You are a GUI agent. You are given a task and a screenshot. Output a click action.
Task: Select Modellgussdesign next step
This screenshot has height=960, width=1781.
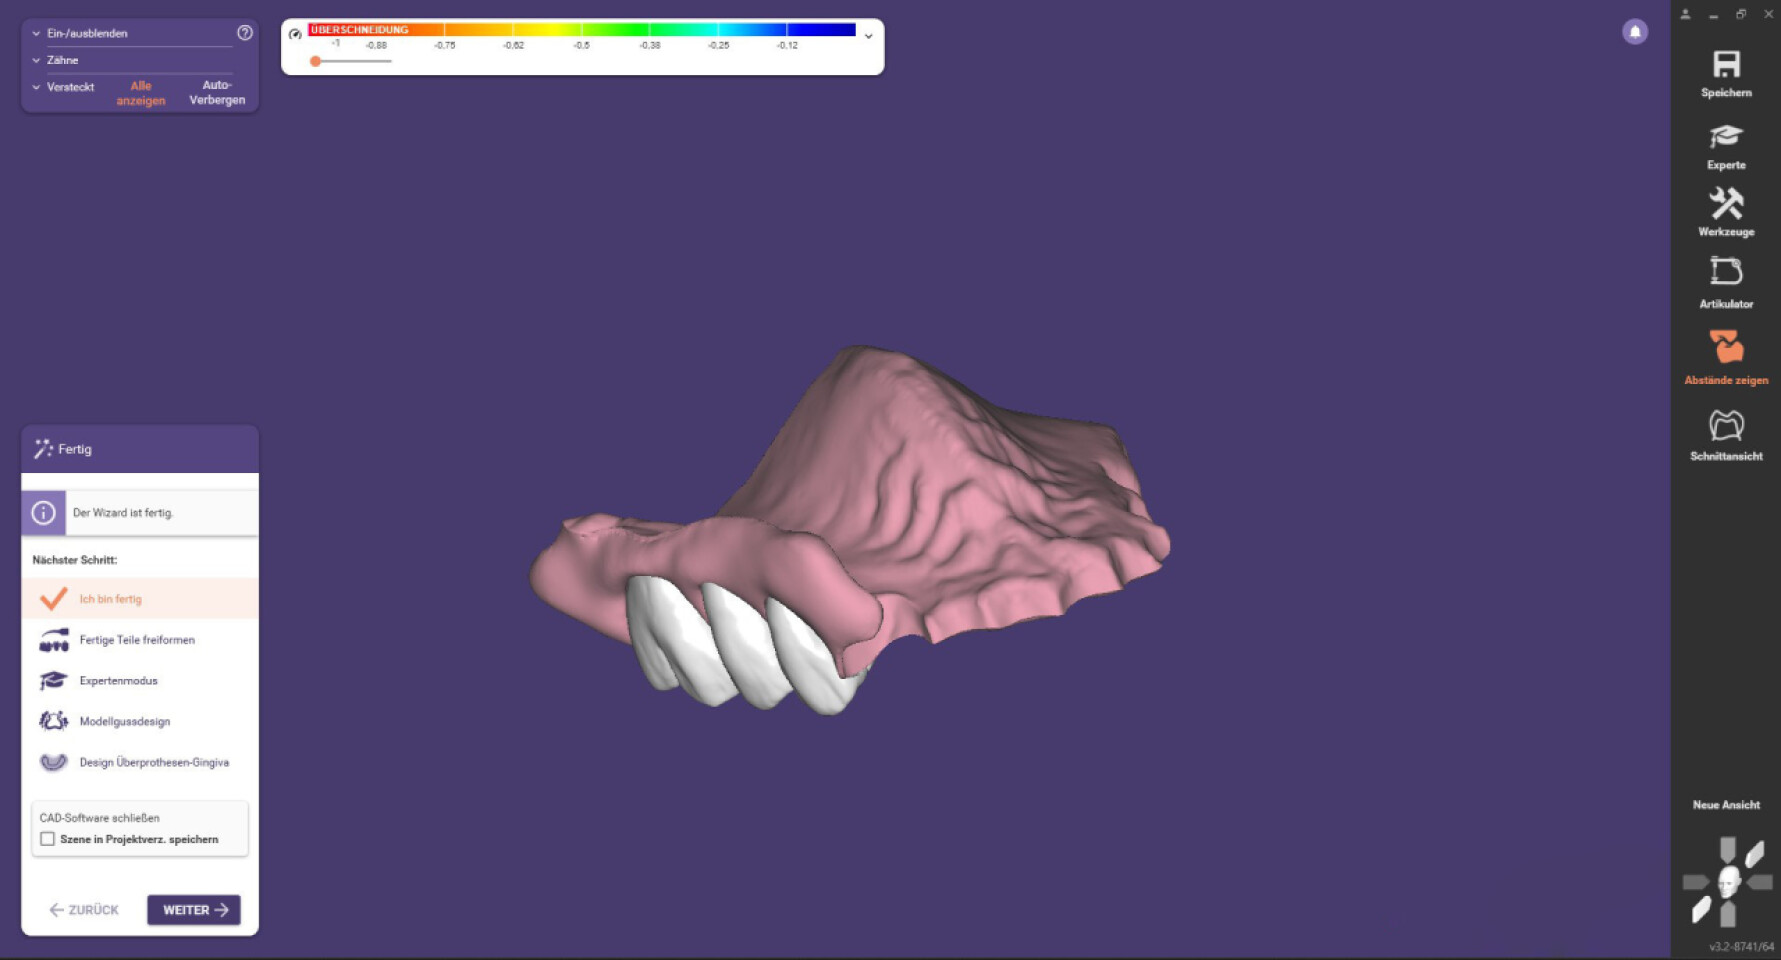point(125,721)
